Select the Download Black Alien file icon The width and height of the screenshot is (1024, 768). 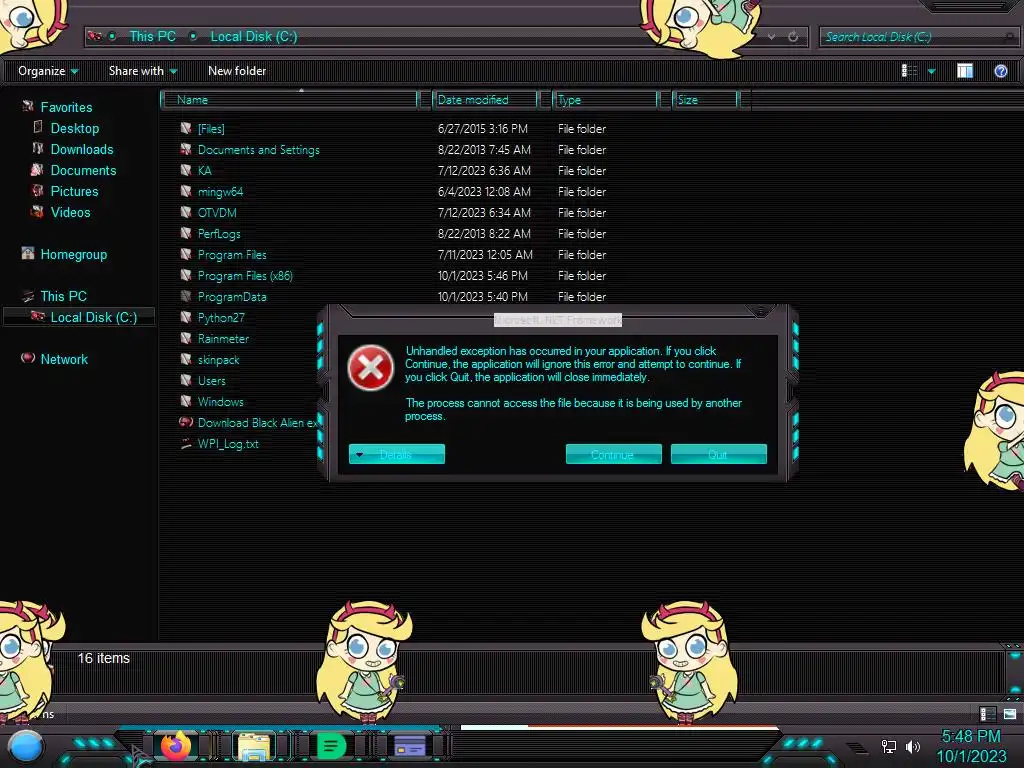pyautogui.click(x=186, y=422)
